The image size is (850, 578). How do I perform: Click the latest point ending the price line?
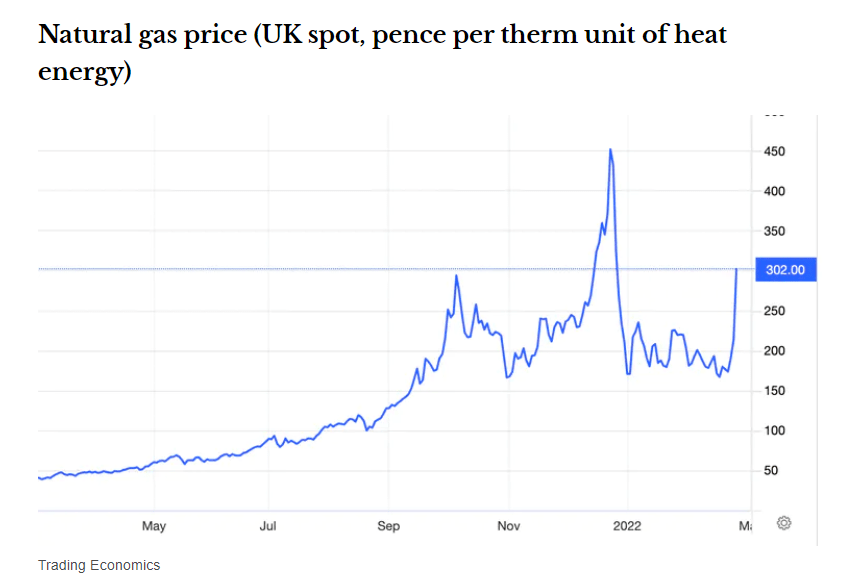[x=737, y=269]
